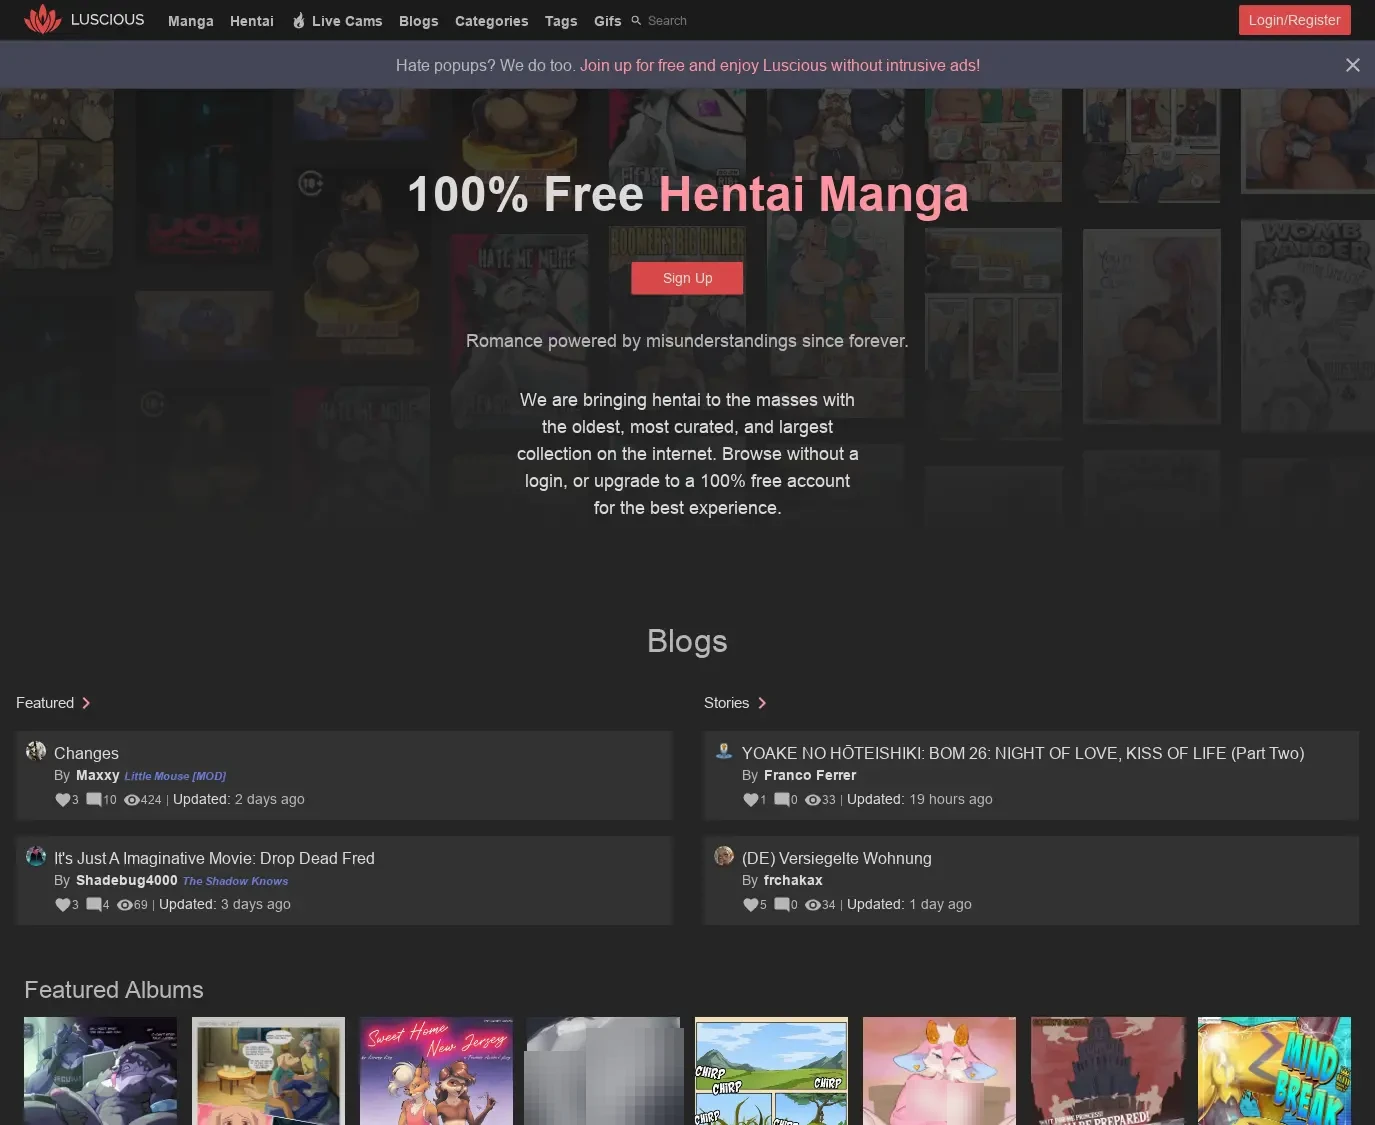Click heart icon on Franco Ferrer's story
Viewport: 1375px width, 1125px height.
(x=750, y=800)
